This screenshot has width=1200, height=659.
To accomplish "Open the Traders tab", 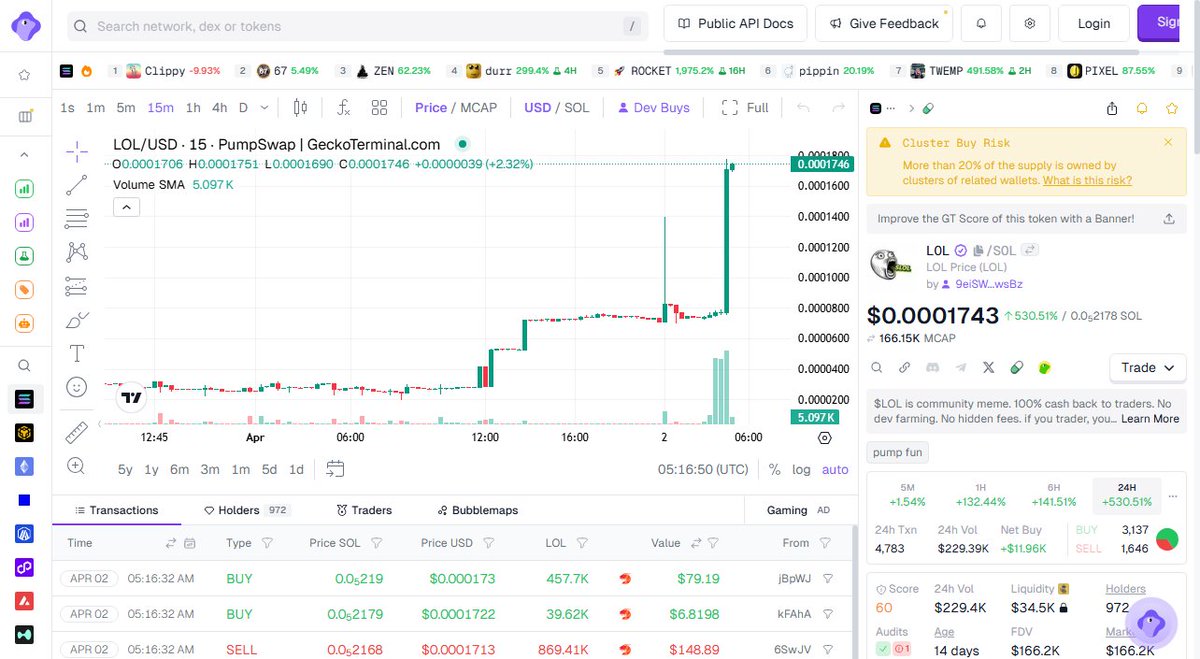I will click(364, 510).
